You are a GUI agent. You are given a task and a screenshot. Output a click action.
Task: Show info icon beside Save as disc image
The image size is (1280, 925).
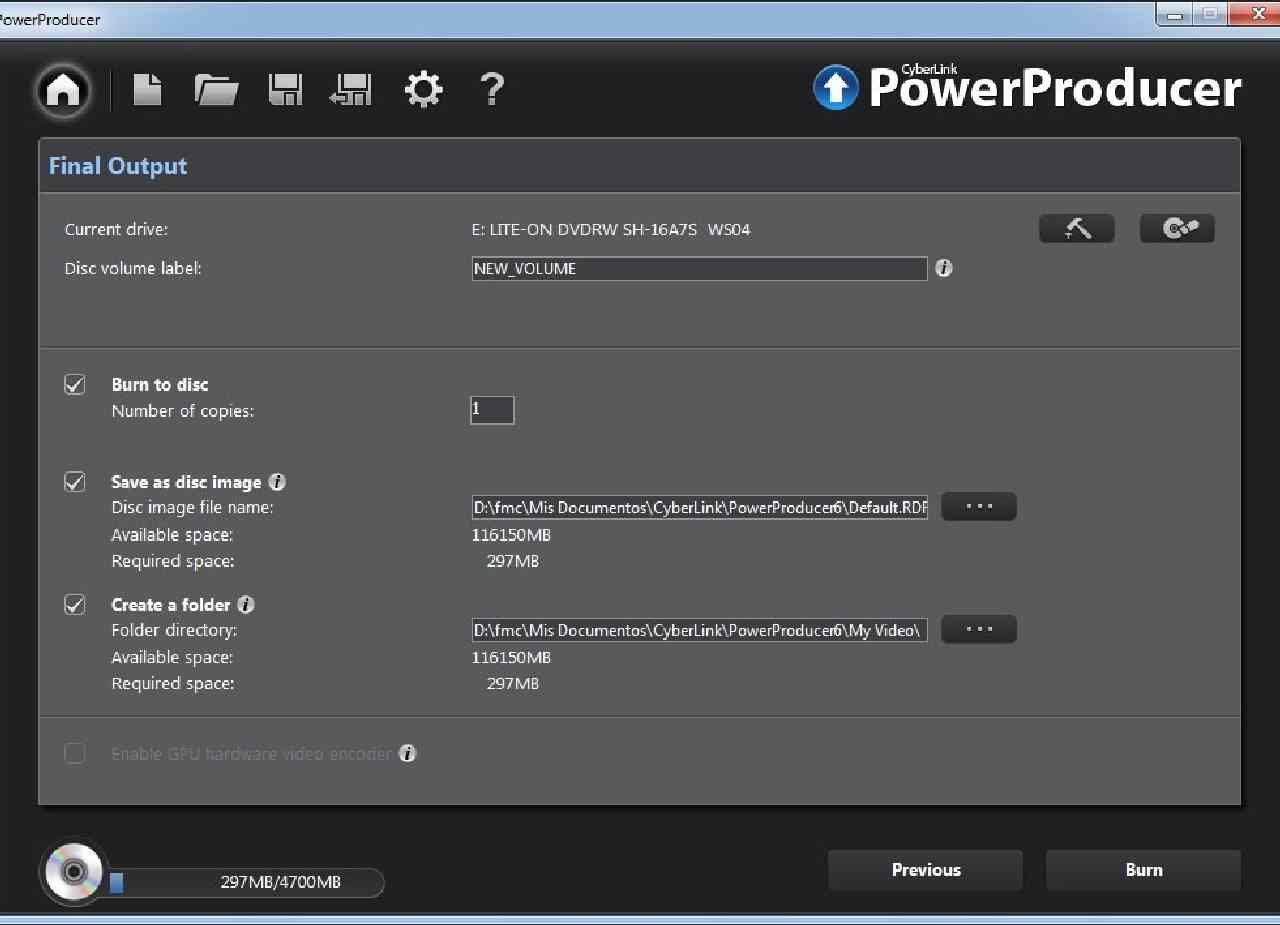pos(277,481)
